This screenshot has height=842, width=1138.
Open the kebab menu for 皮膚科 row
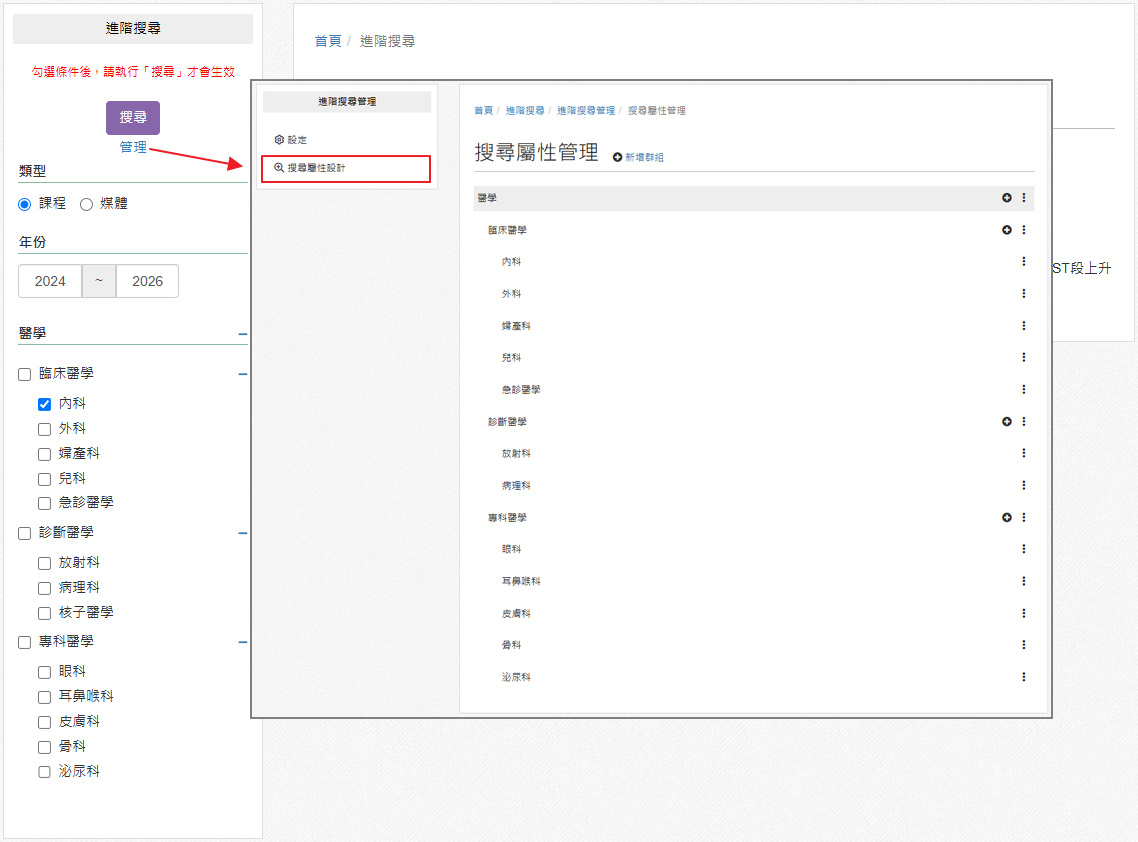coord(1024,613)
